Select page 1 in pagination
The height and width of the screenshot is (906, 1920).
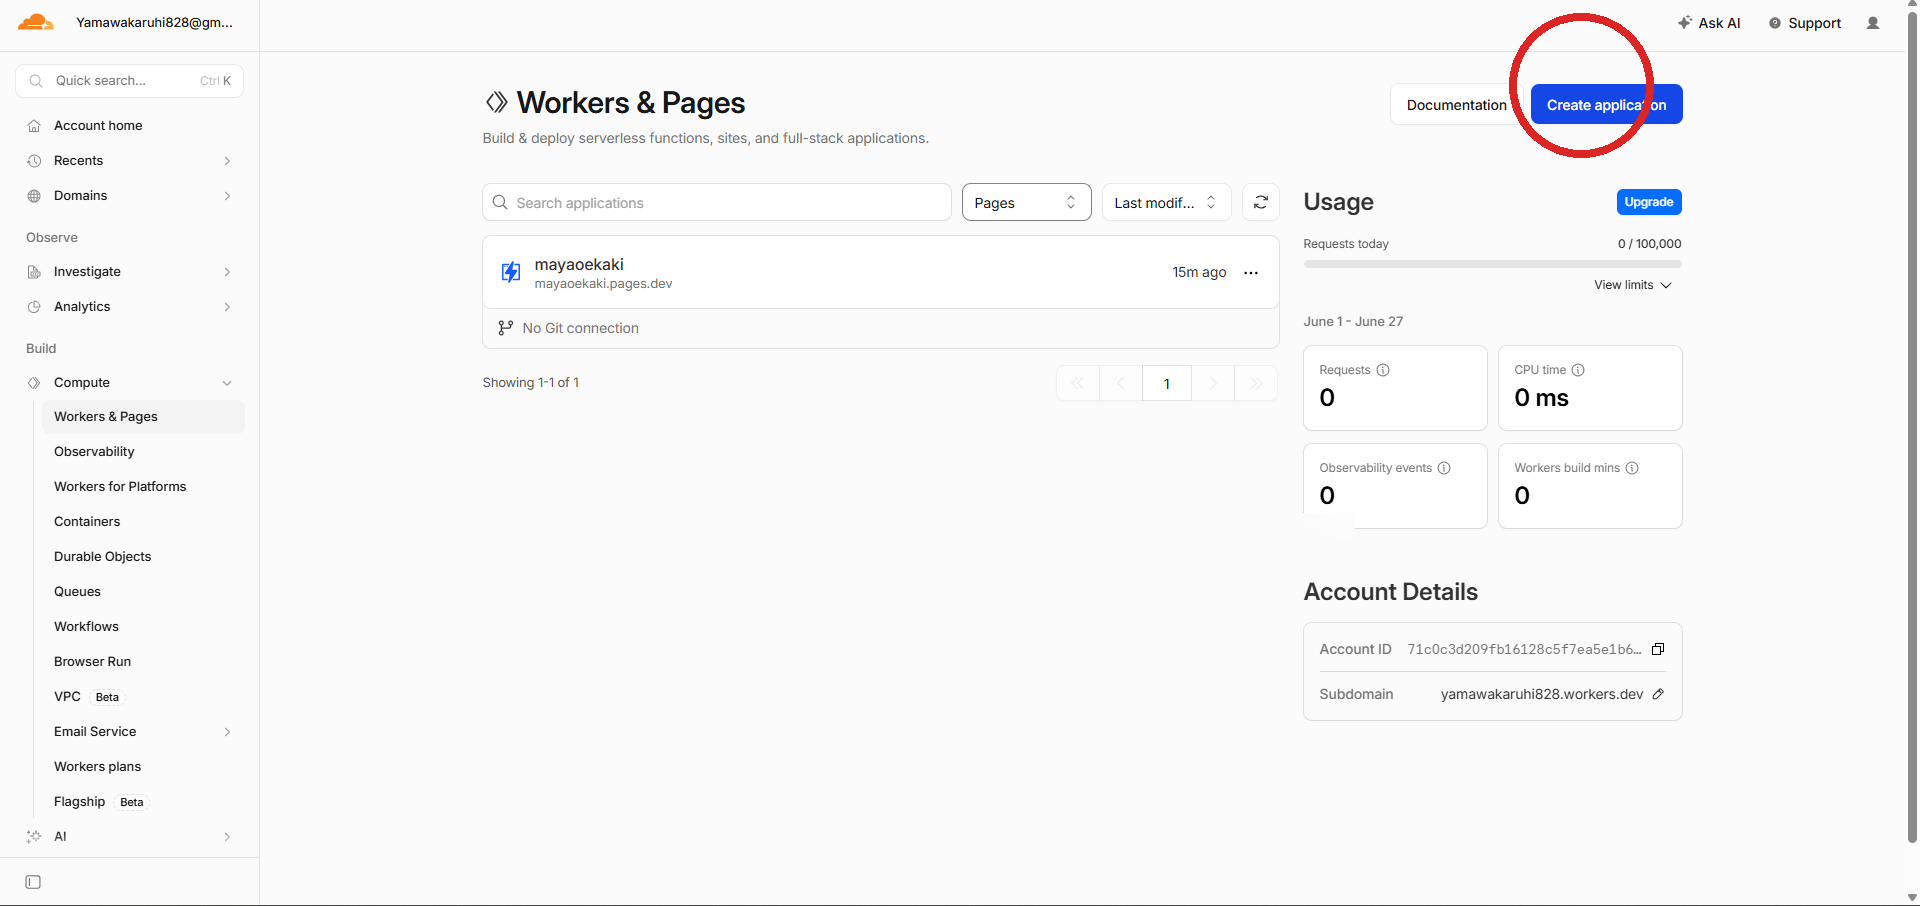click(1166, 384)
